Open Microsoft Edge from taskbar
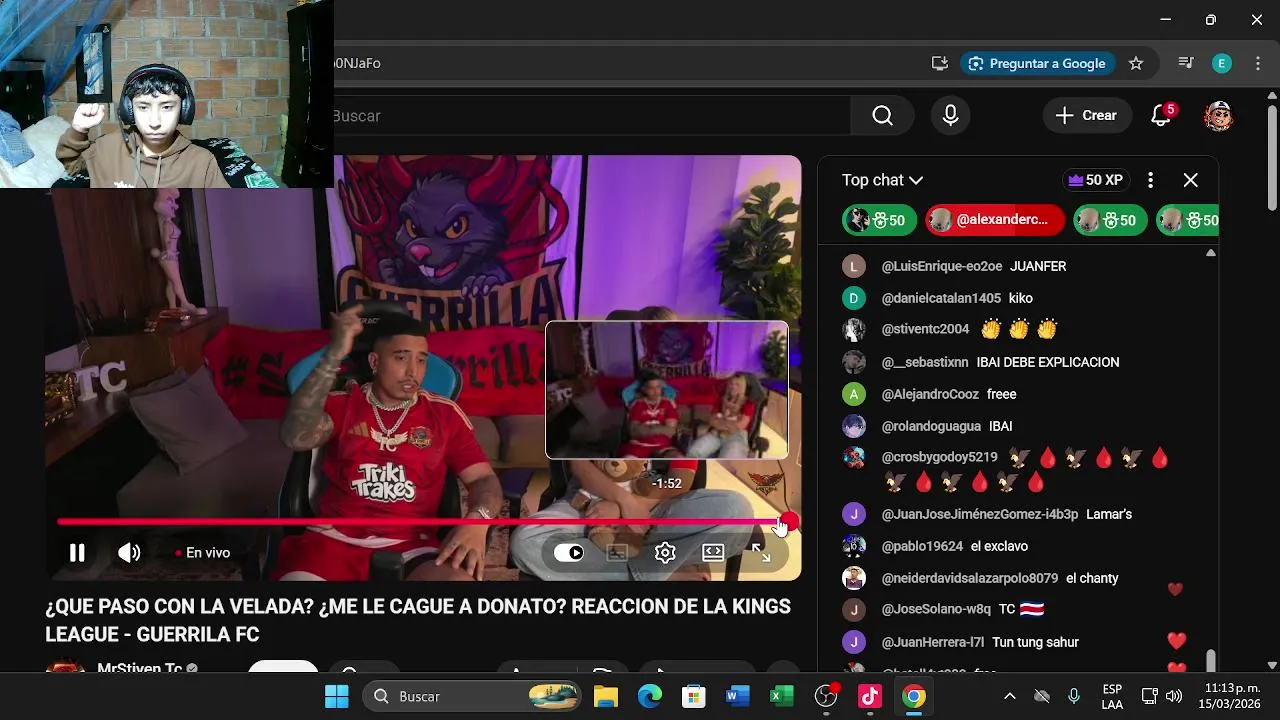Screen dimensions: 1280x720 [x=650, y=696]
